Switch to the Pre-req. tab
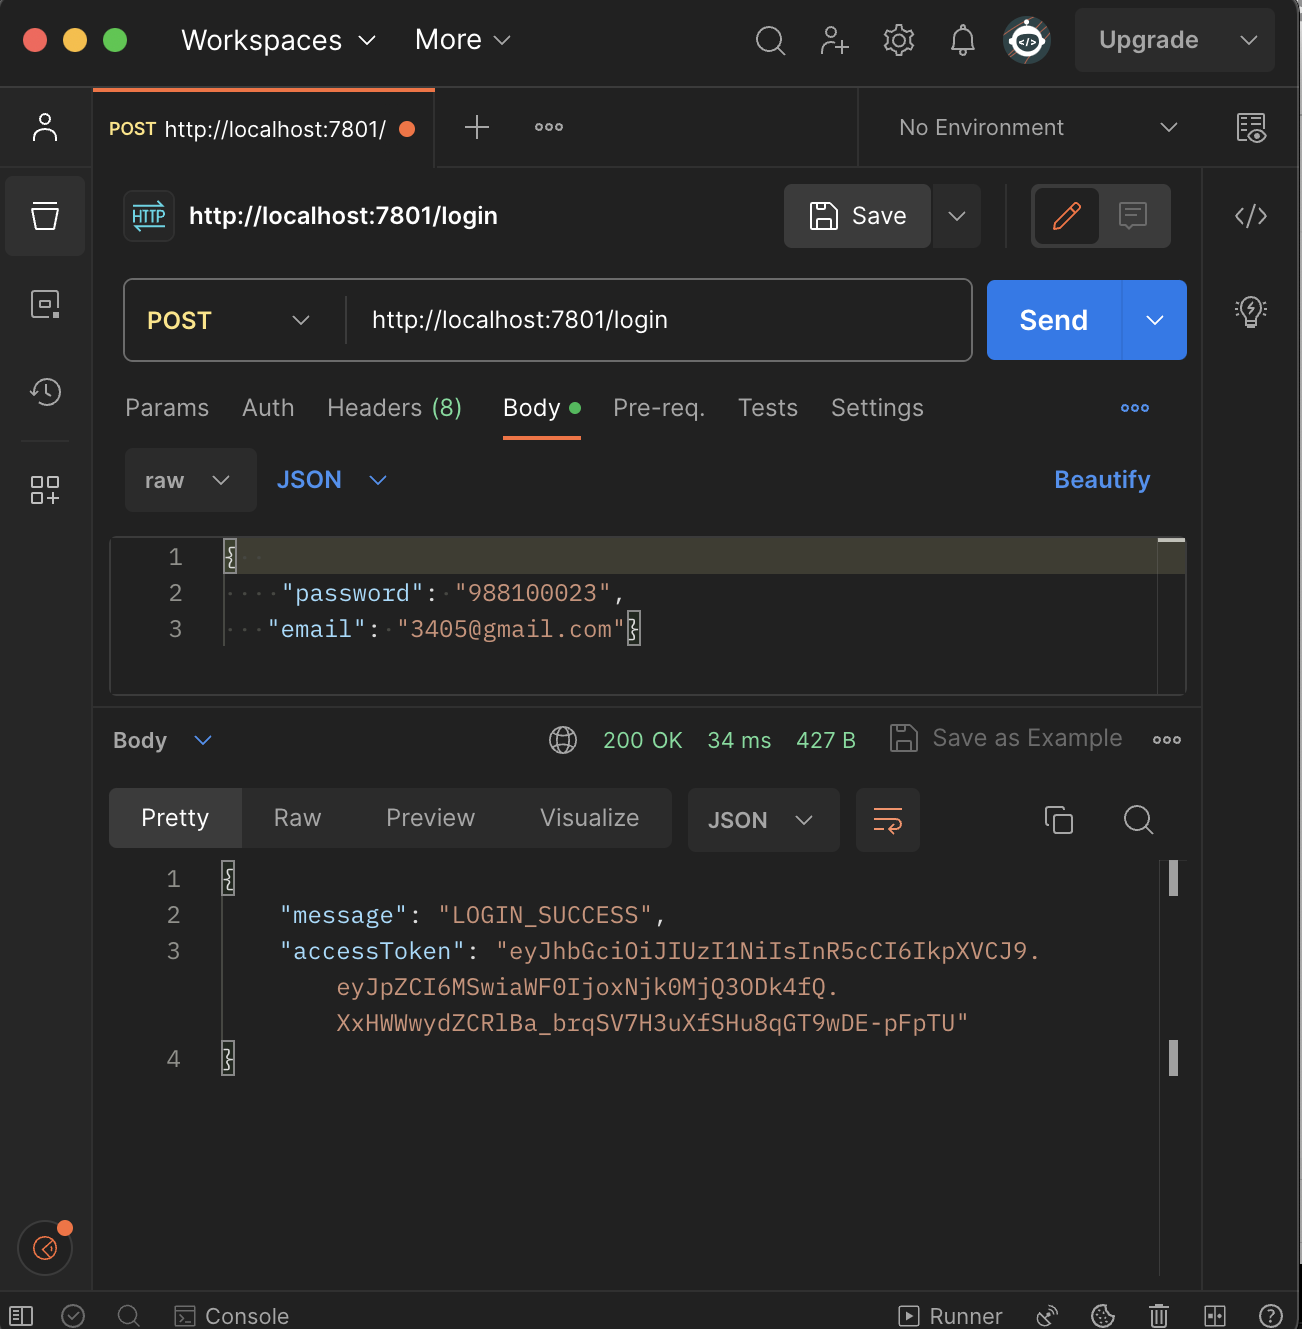This screenshot has width=1302, height=1329. click(x=659, y=408)
